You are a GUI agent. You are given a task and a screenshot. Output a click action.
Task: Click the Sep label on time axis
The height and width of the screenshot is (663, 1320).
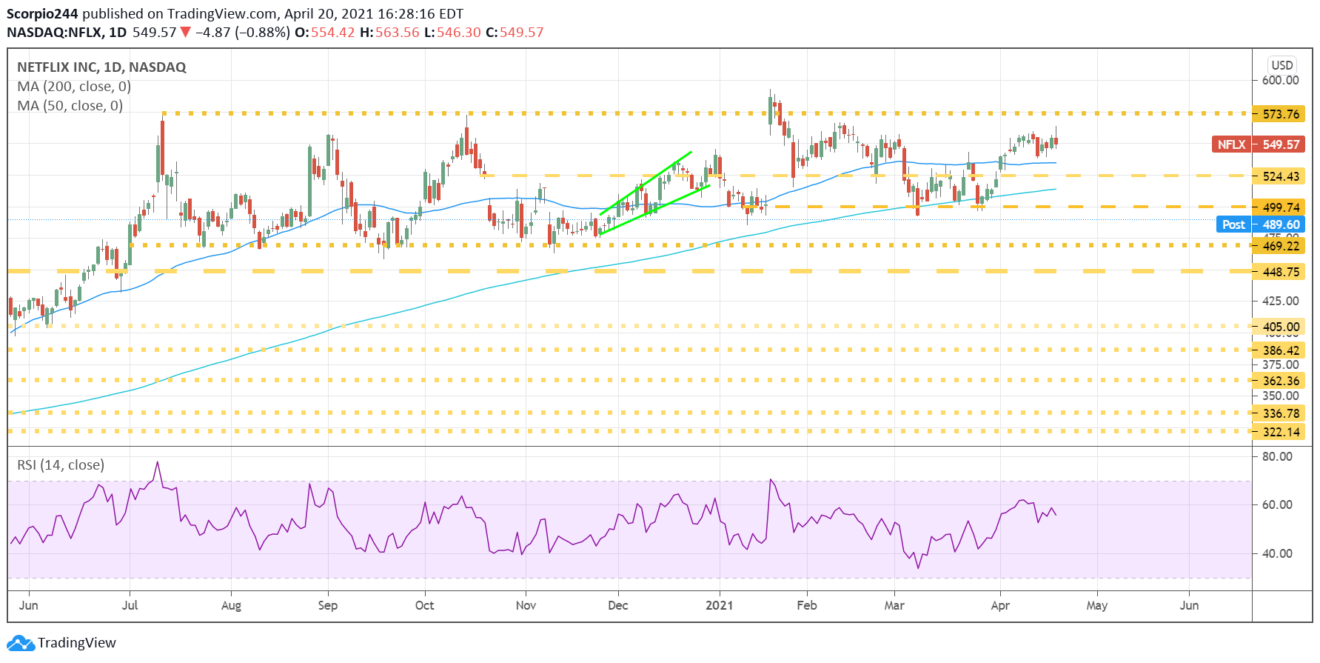tap(328, 605)
